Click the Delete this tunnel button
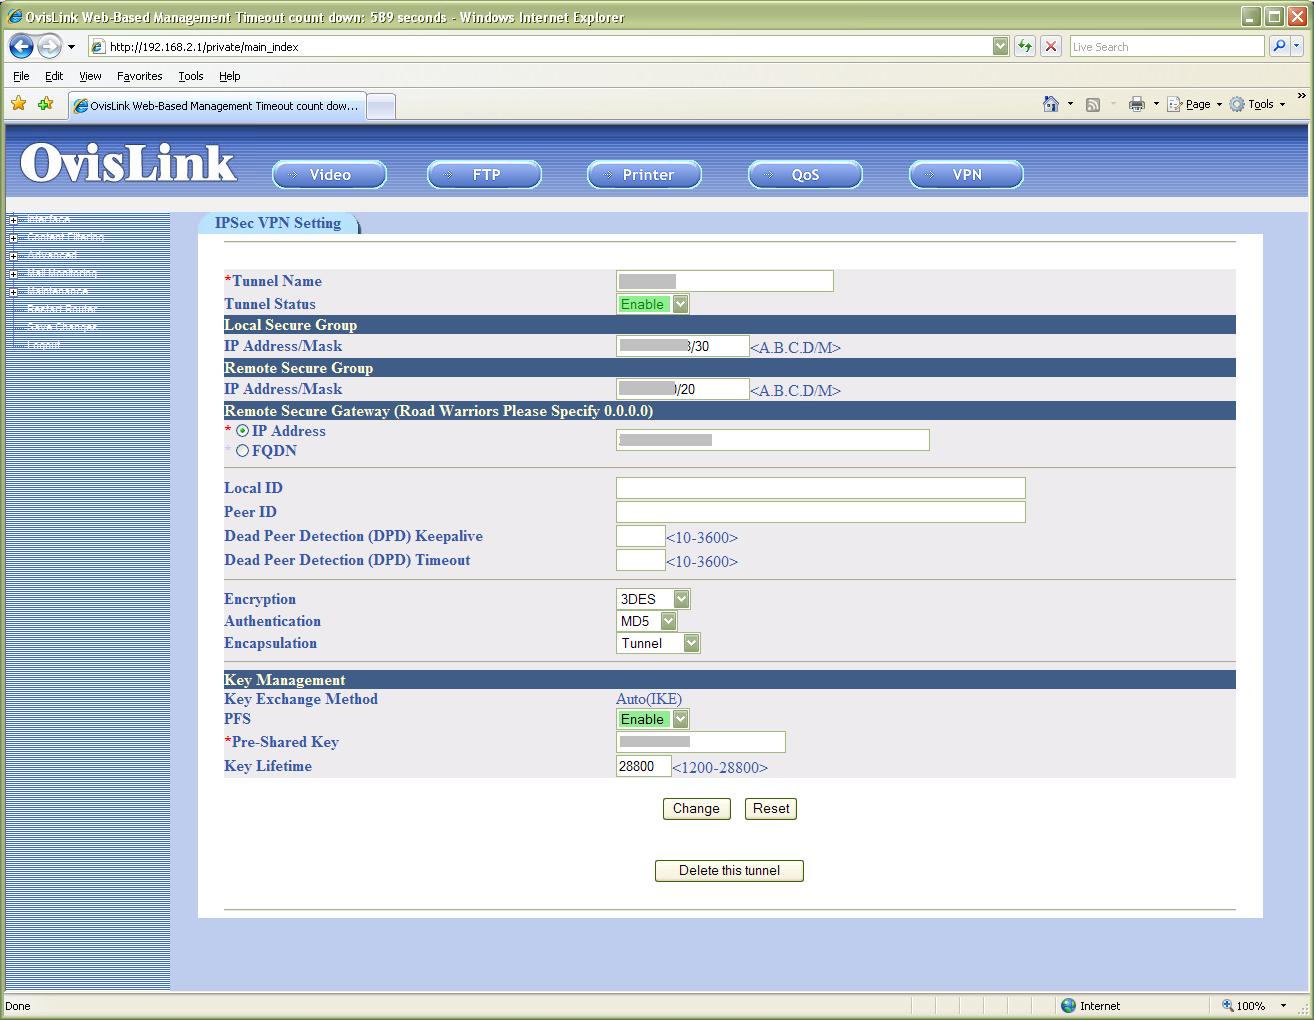 click(729, 871)
